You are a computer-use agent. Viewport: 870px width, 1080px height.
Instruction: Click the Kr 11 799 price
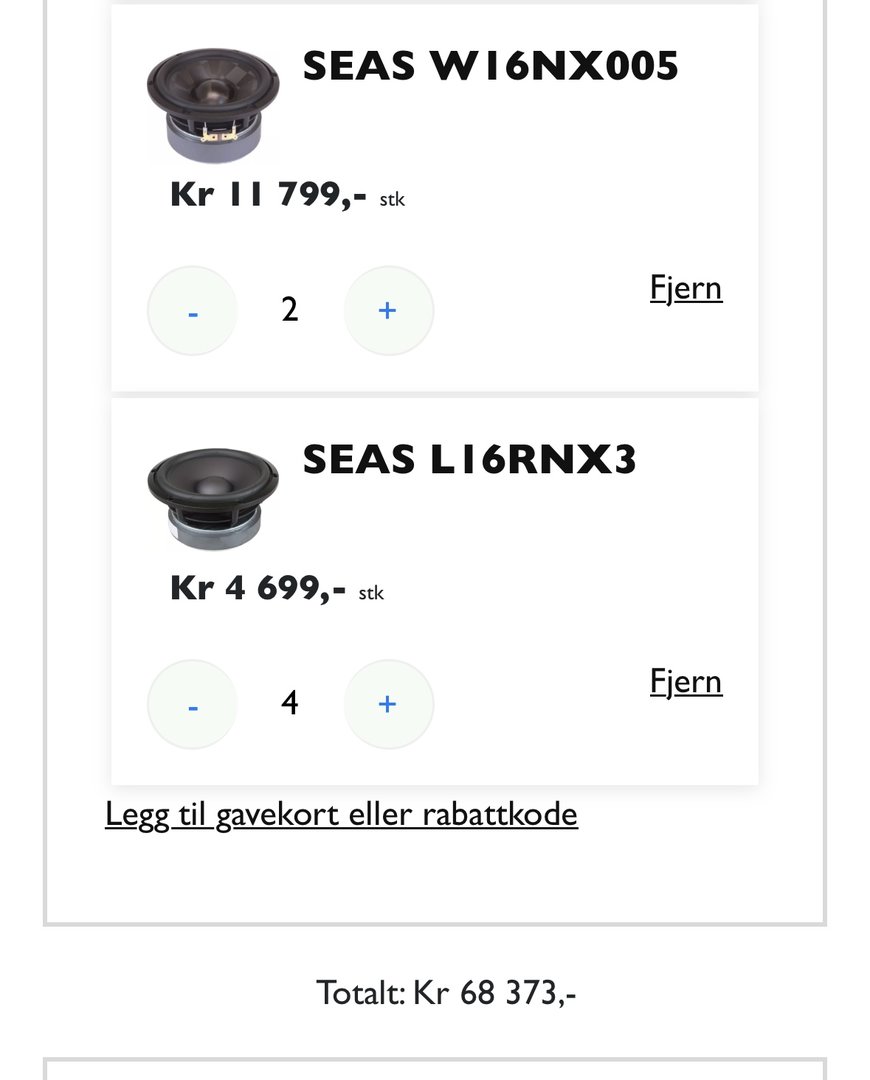[x=268, y=194]
